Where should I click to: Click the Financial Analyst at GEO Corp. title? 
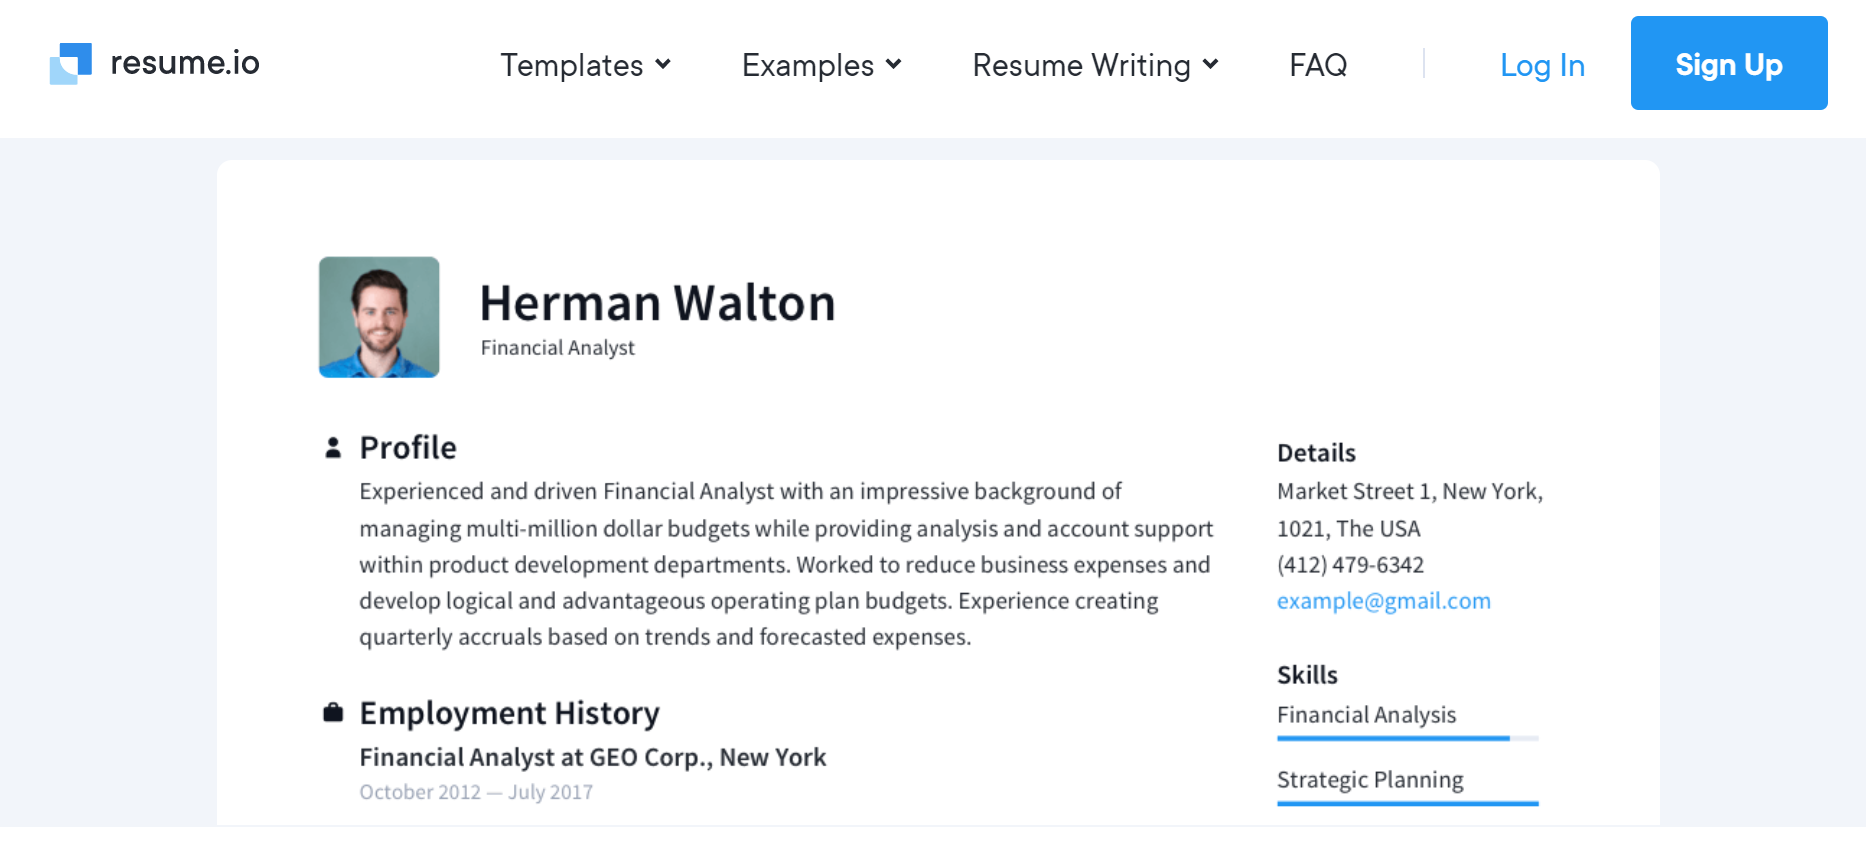click(x=593, y=758)
